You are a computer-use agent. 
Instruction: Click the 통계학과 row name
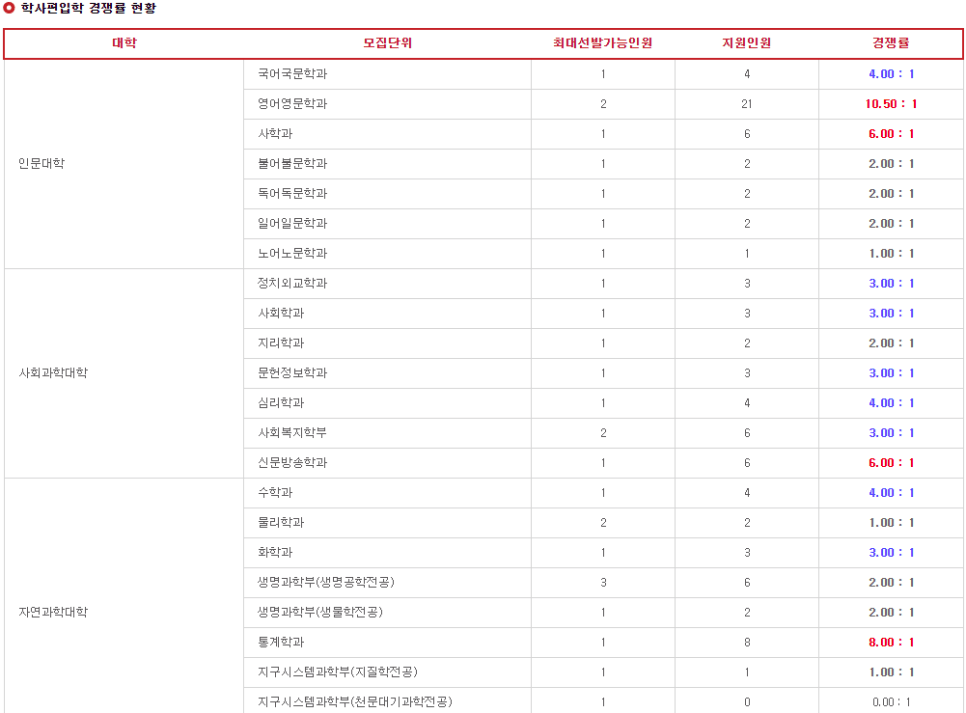[281, 642]
